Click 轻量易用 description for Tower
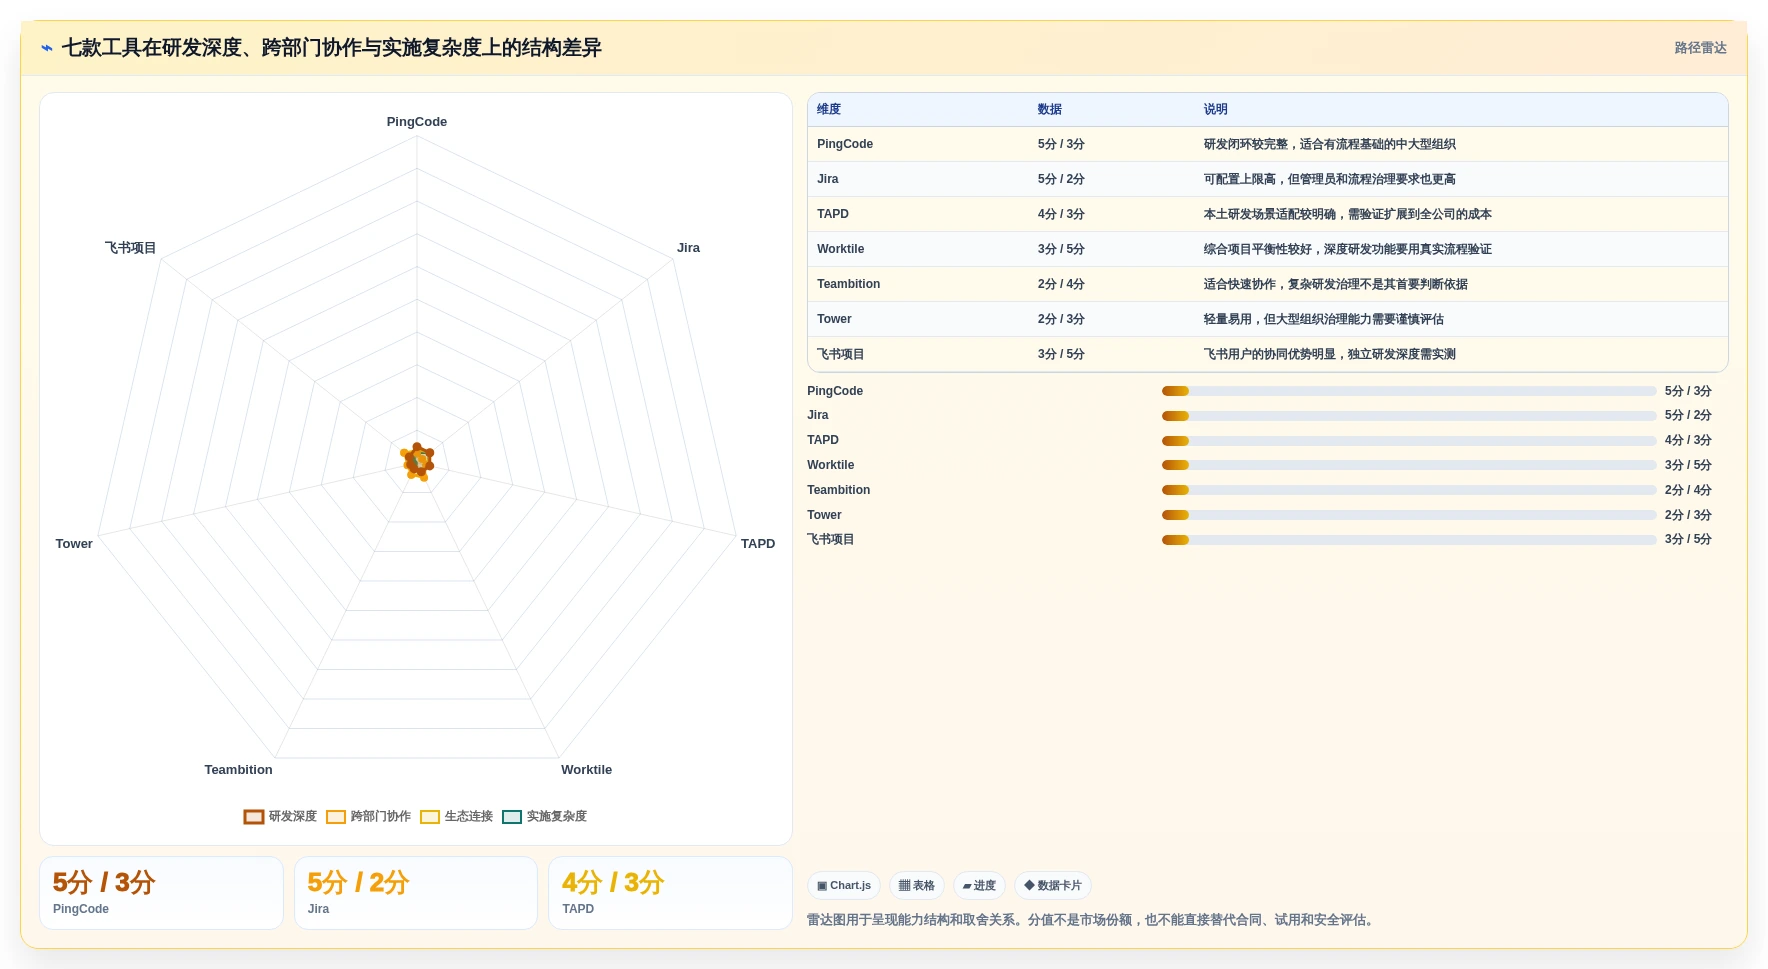The width and height of the screenshot is (1768, 969). 1323,319
